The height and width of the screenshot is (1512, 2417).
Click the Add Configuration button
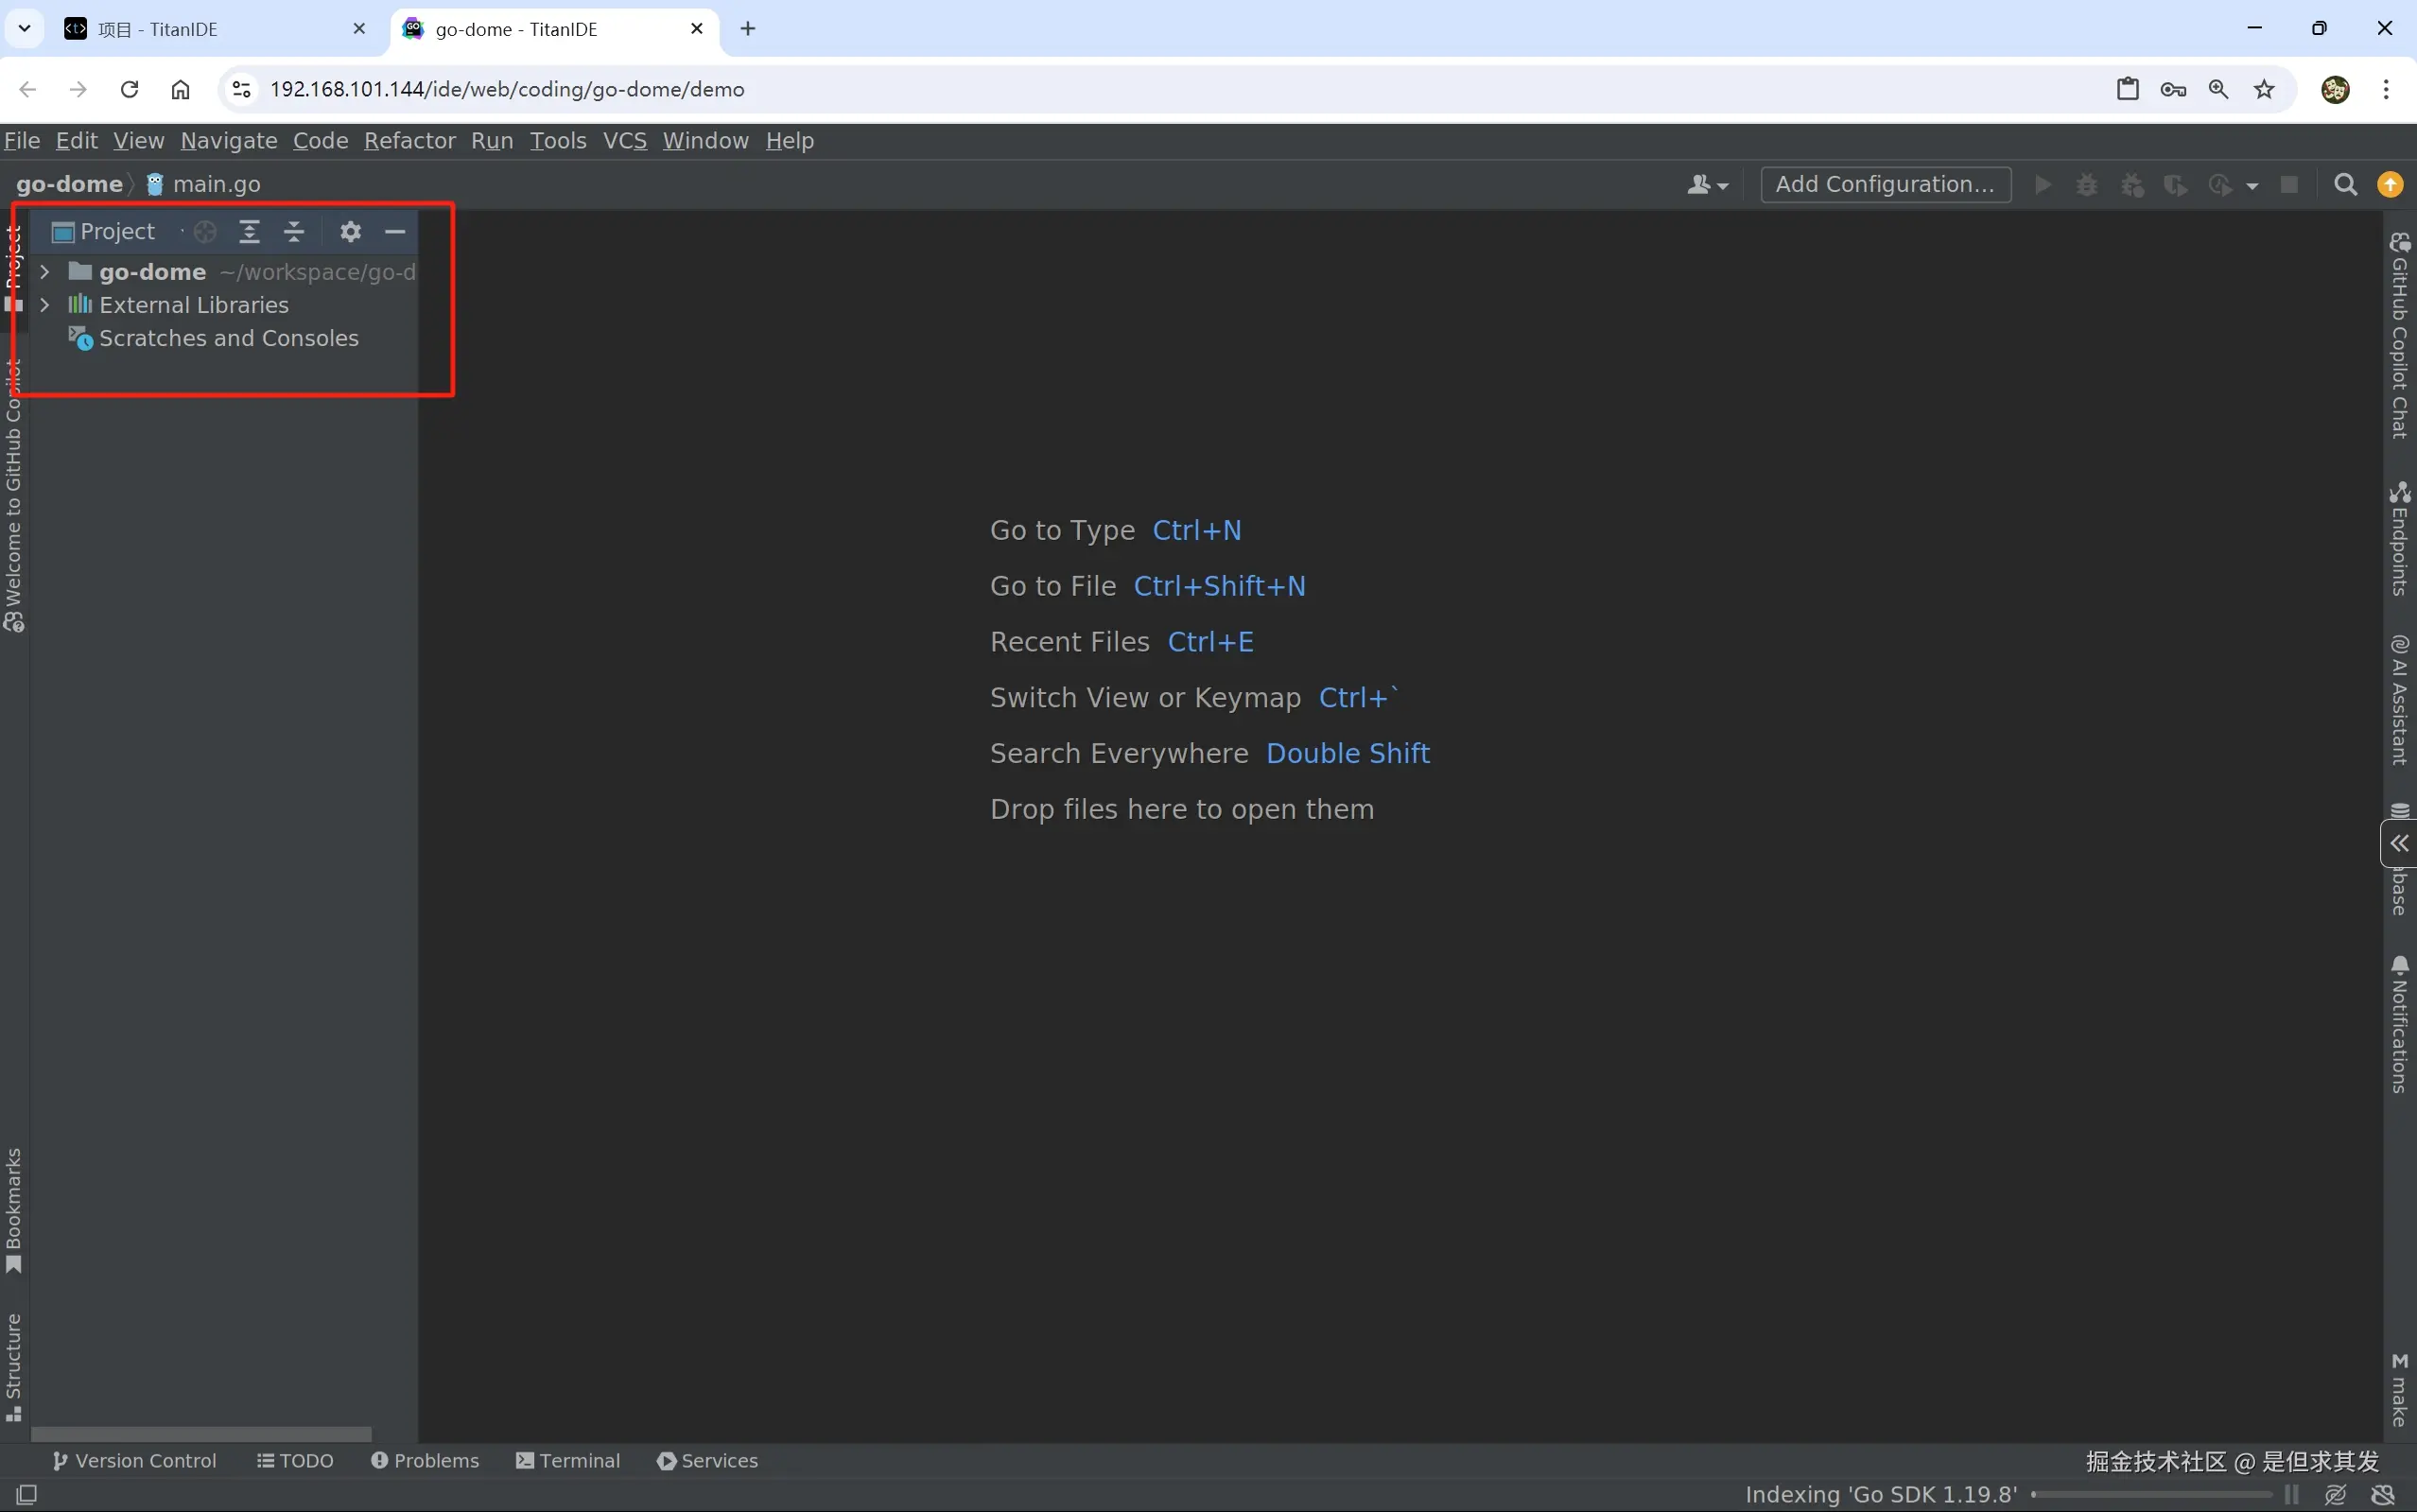(x=1885, y=185)
